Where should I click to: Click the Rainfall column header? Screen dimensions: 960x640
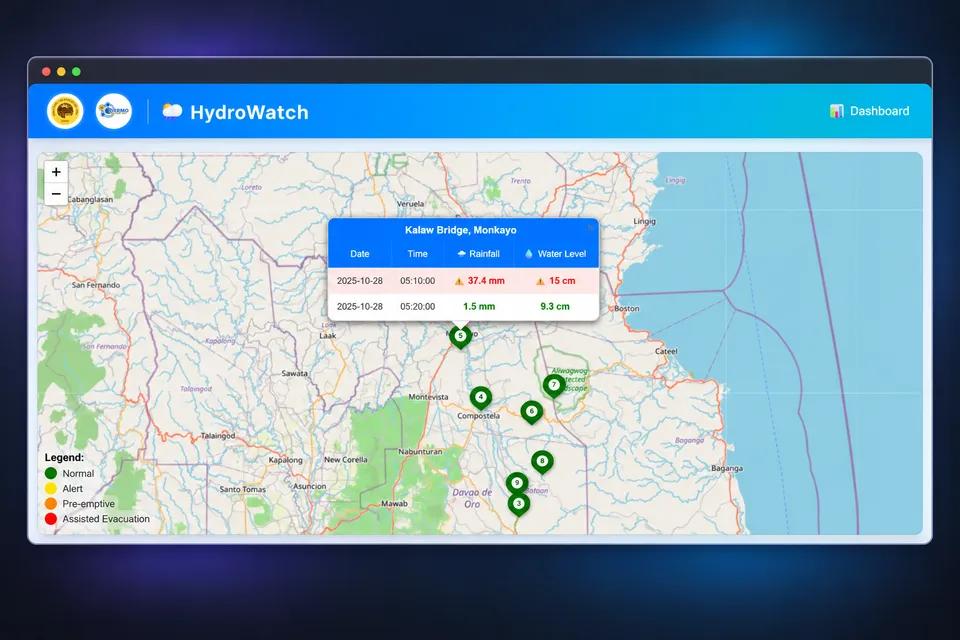tap(478, 254)
